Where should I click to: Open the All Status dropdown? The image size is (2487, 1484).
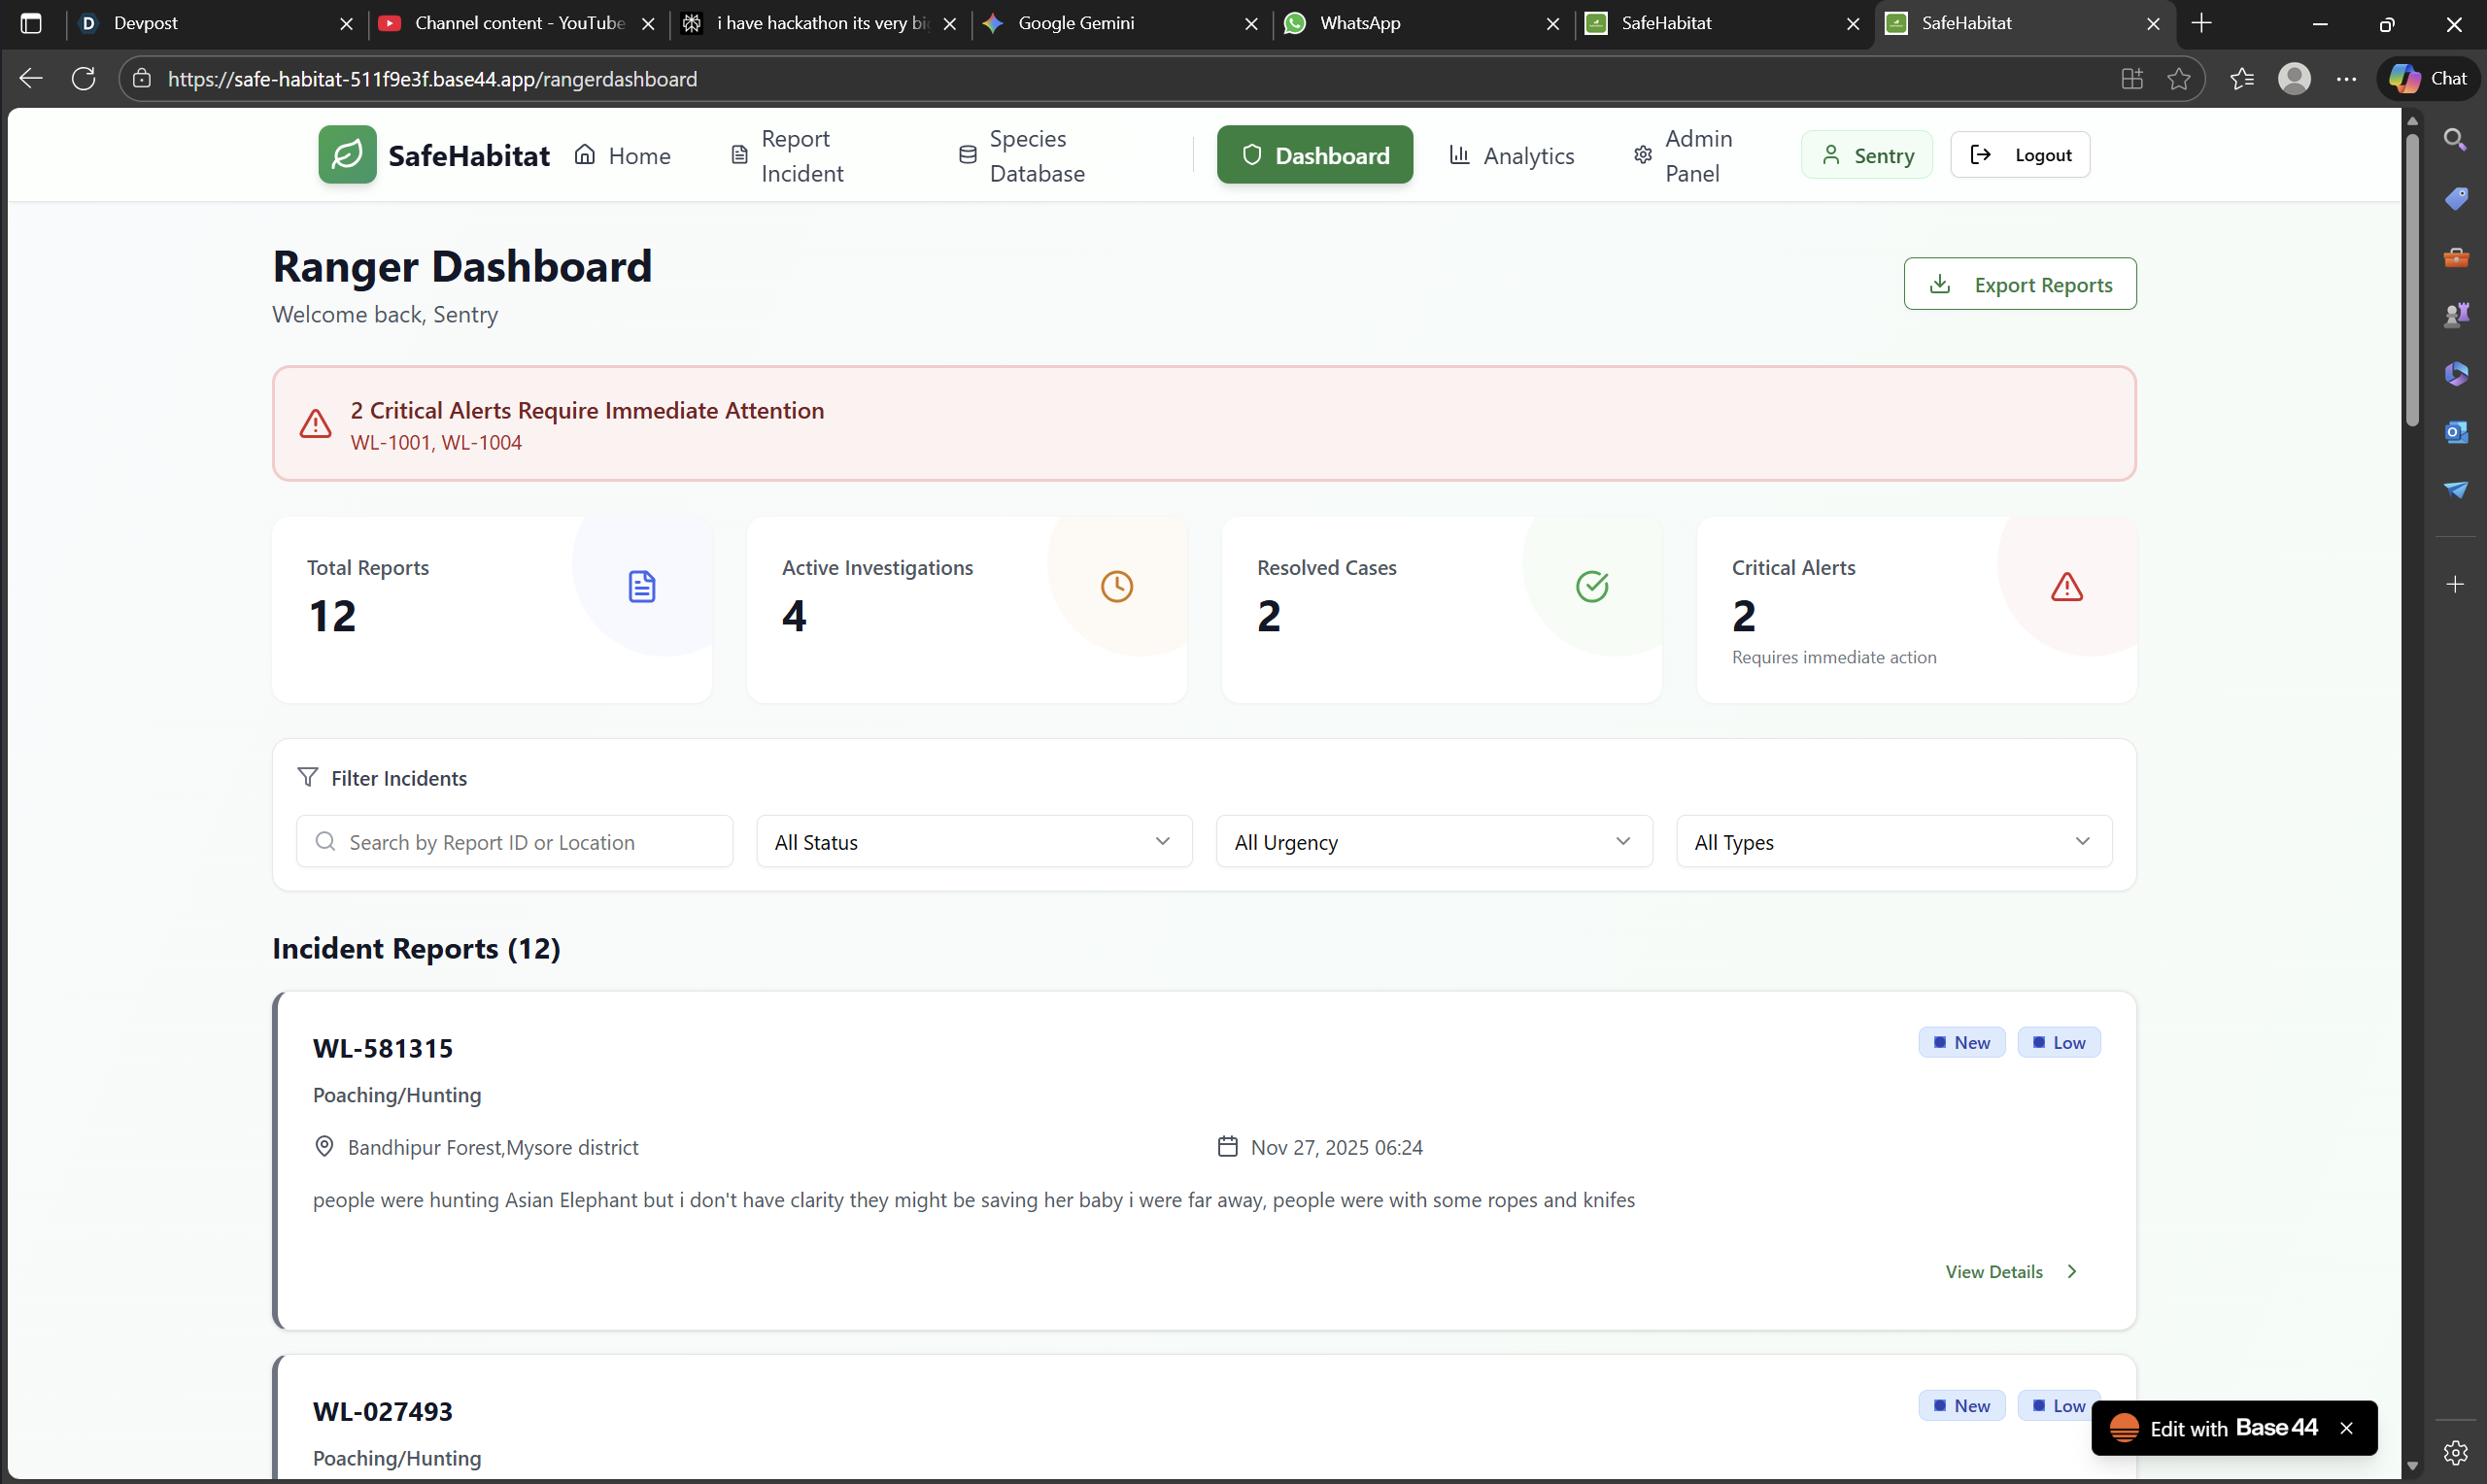click(x=973, y=842)
